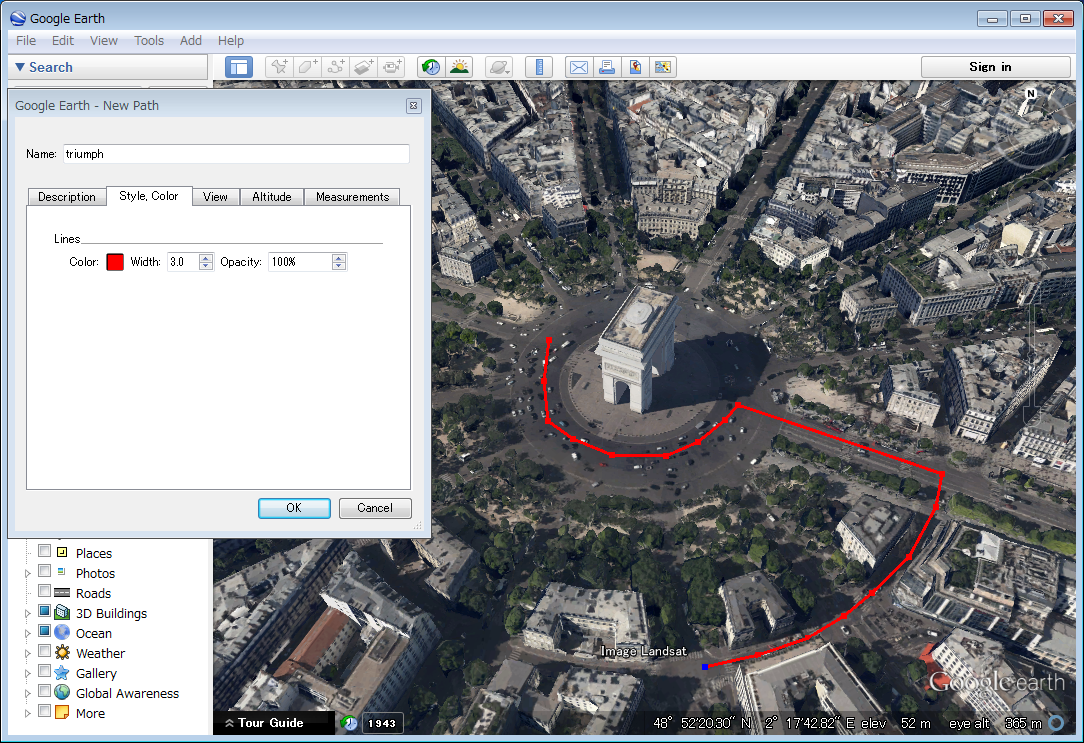
Task: Open the Tools menu
Action: click(149, 41)
